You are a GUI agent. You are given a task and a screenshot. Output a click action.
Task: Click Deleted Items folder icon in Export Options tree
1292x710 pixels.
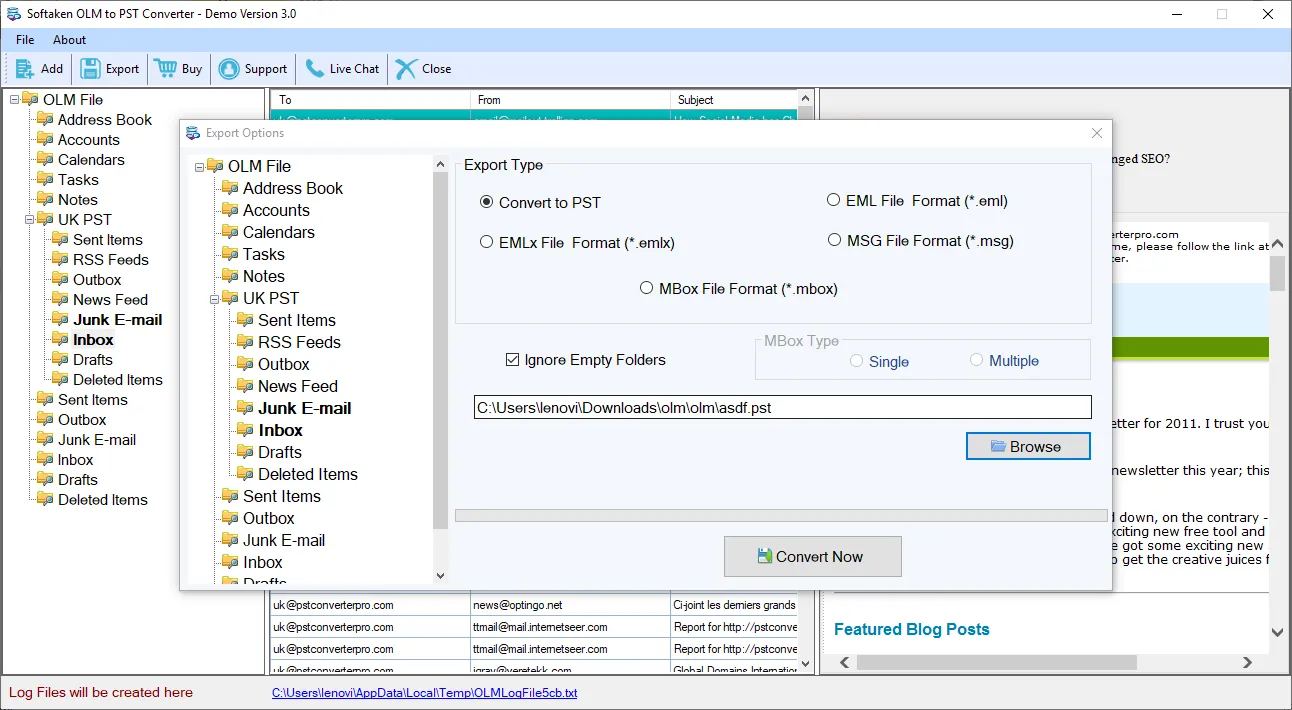(x=245, y=474)
